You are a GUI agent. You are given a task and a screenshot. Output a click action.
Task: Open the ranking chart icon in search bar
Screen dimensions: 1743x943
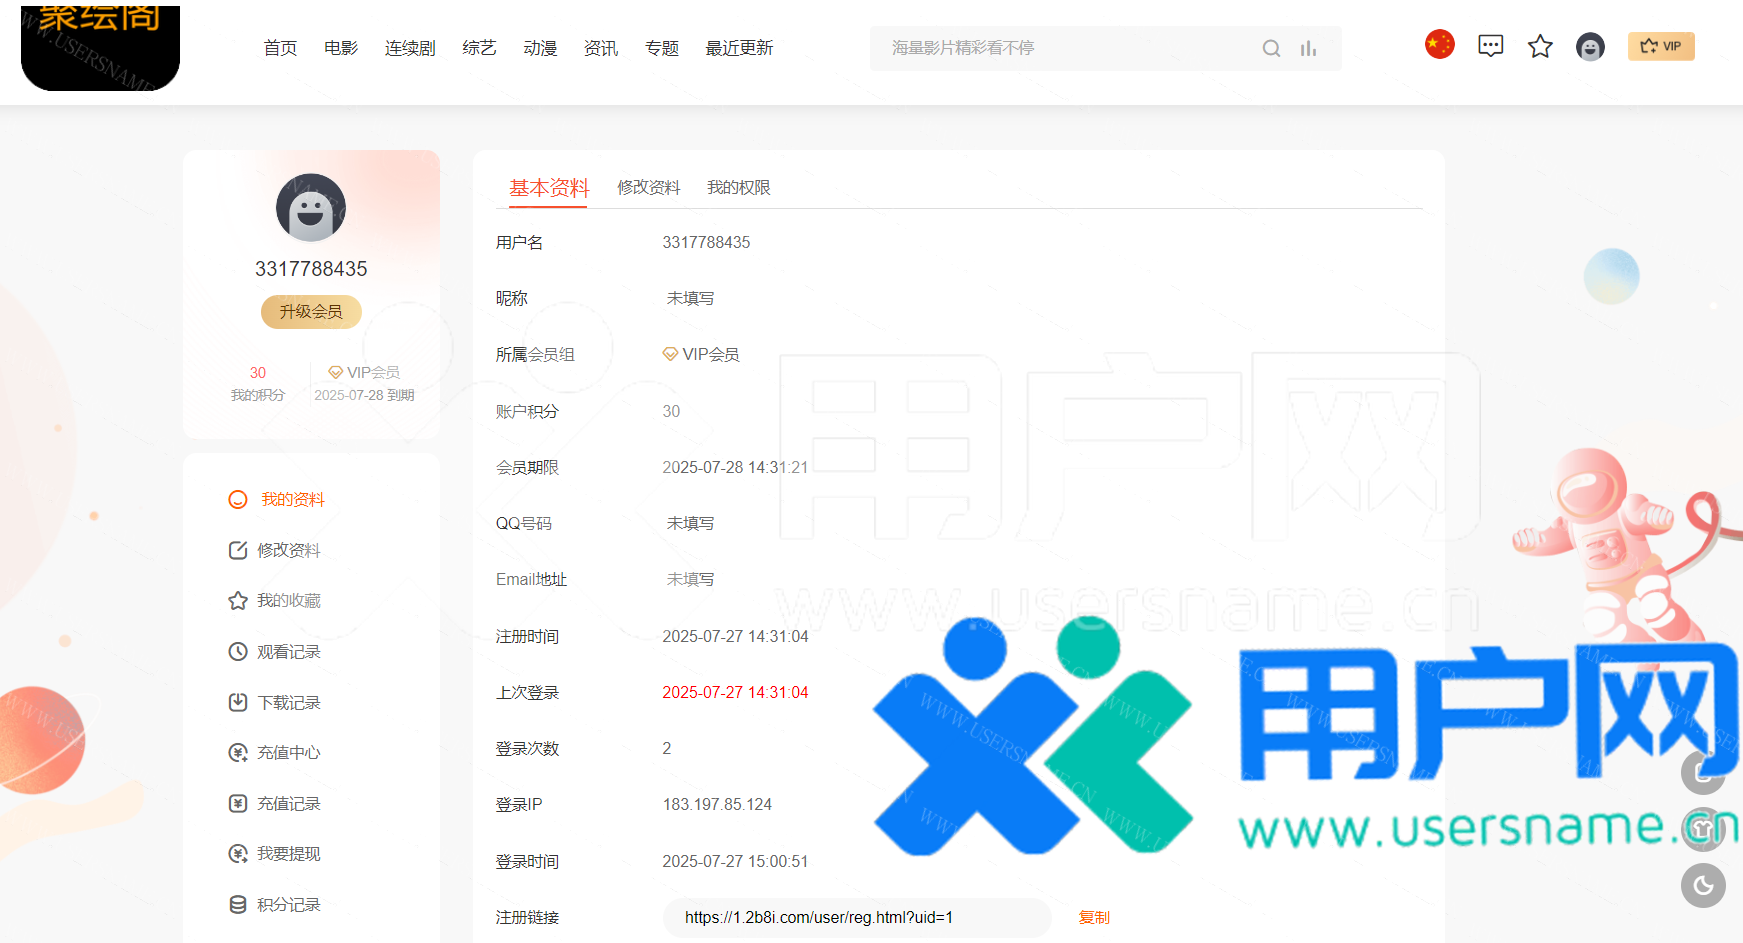pos(1308,48)
